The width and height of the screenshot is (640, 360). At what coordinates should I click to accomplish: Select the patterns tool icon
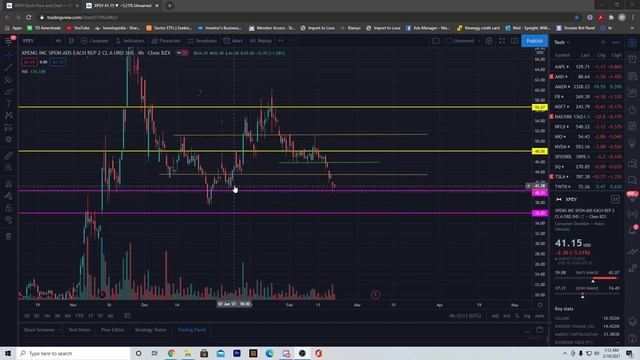pos(8,116)
